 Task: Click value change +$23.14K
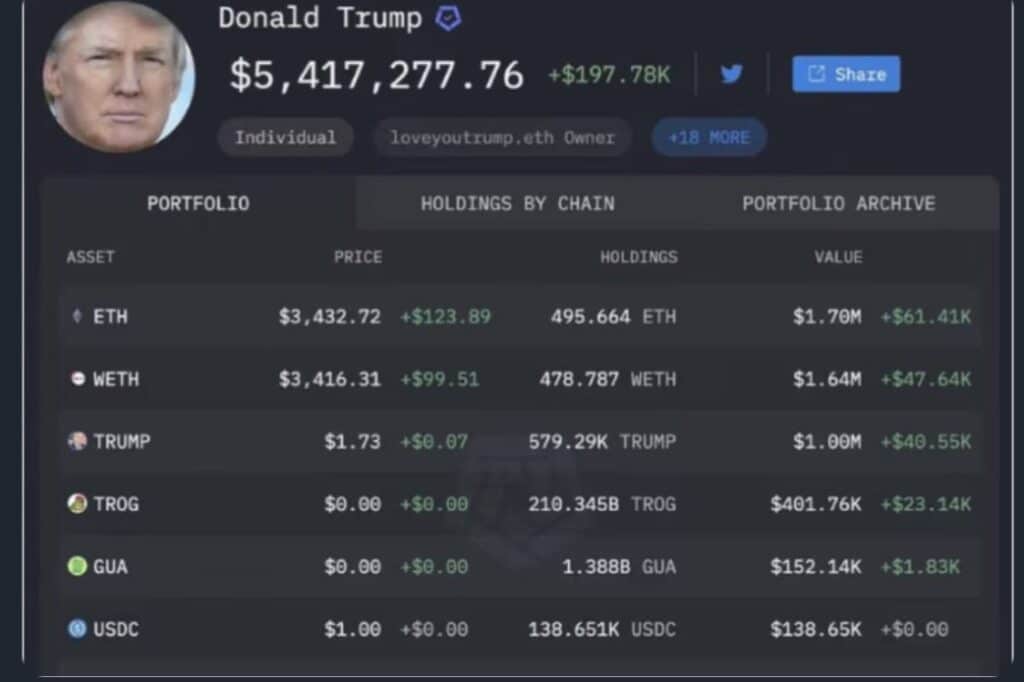(x=925, y=504)
